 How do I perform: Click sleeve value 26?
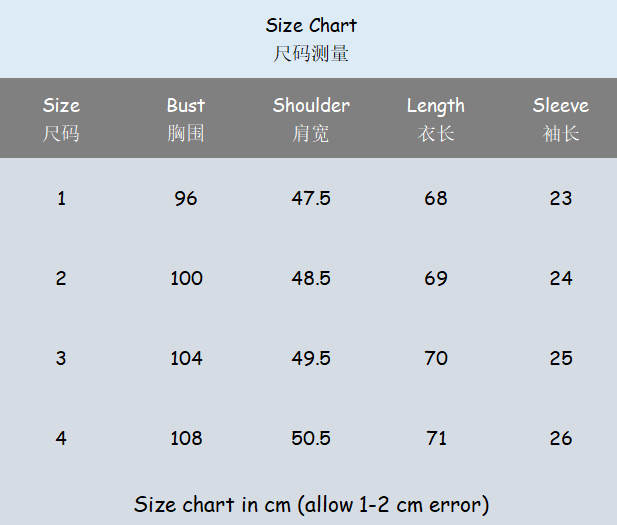560,438
